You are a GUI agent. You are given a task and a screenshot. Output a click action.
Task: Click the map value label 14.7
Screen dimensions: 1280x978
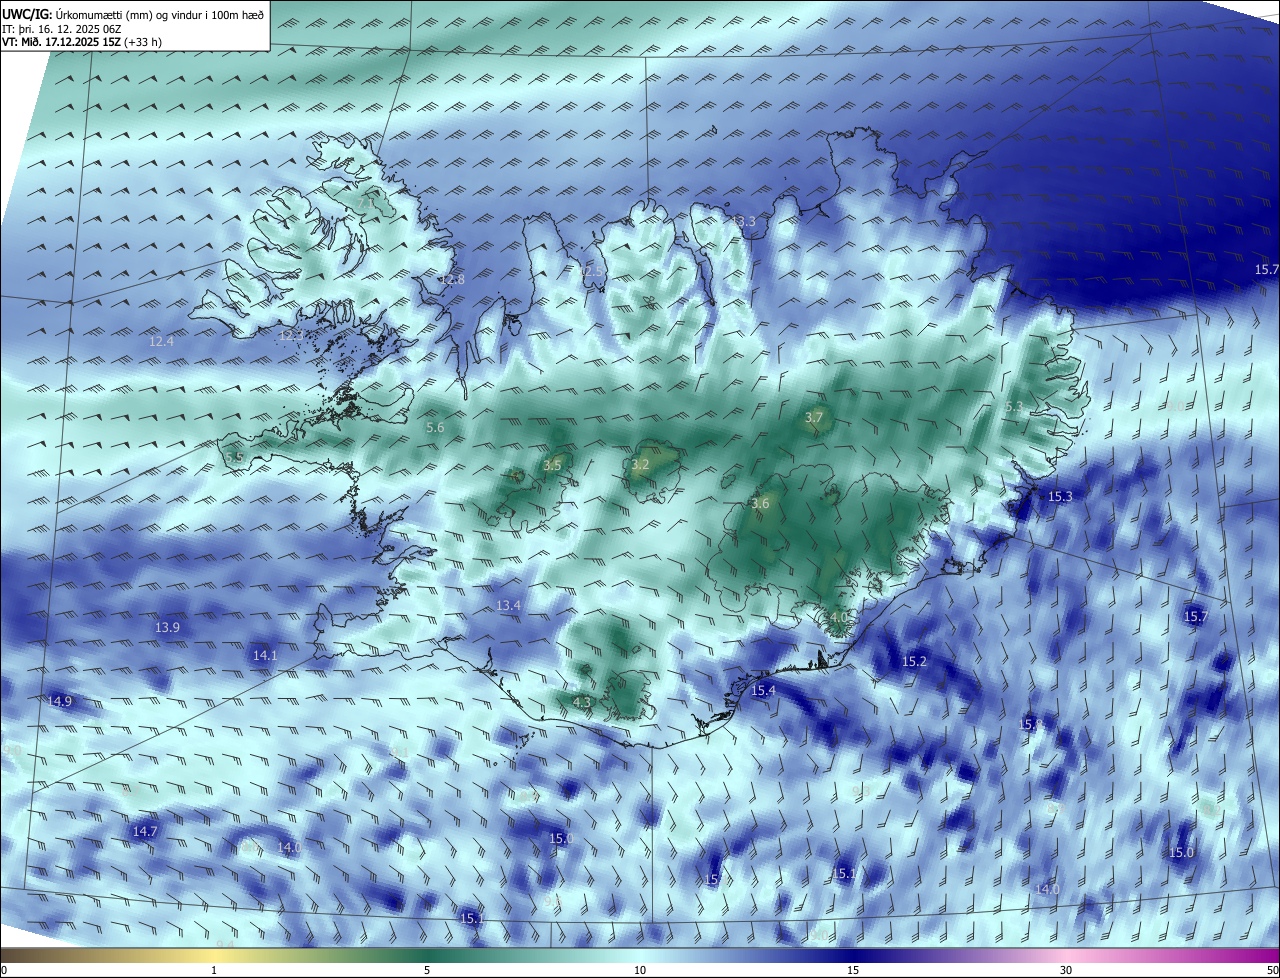click(145, 831)
